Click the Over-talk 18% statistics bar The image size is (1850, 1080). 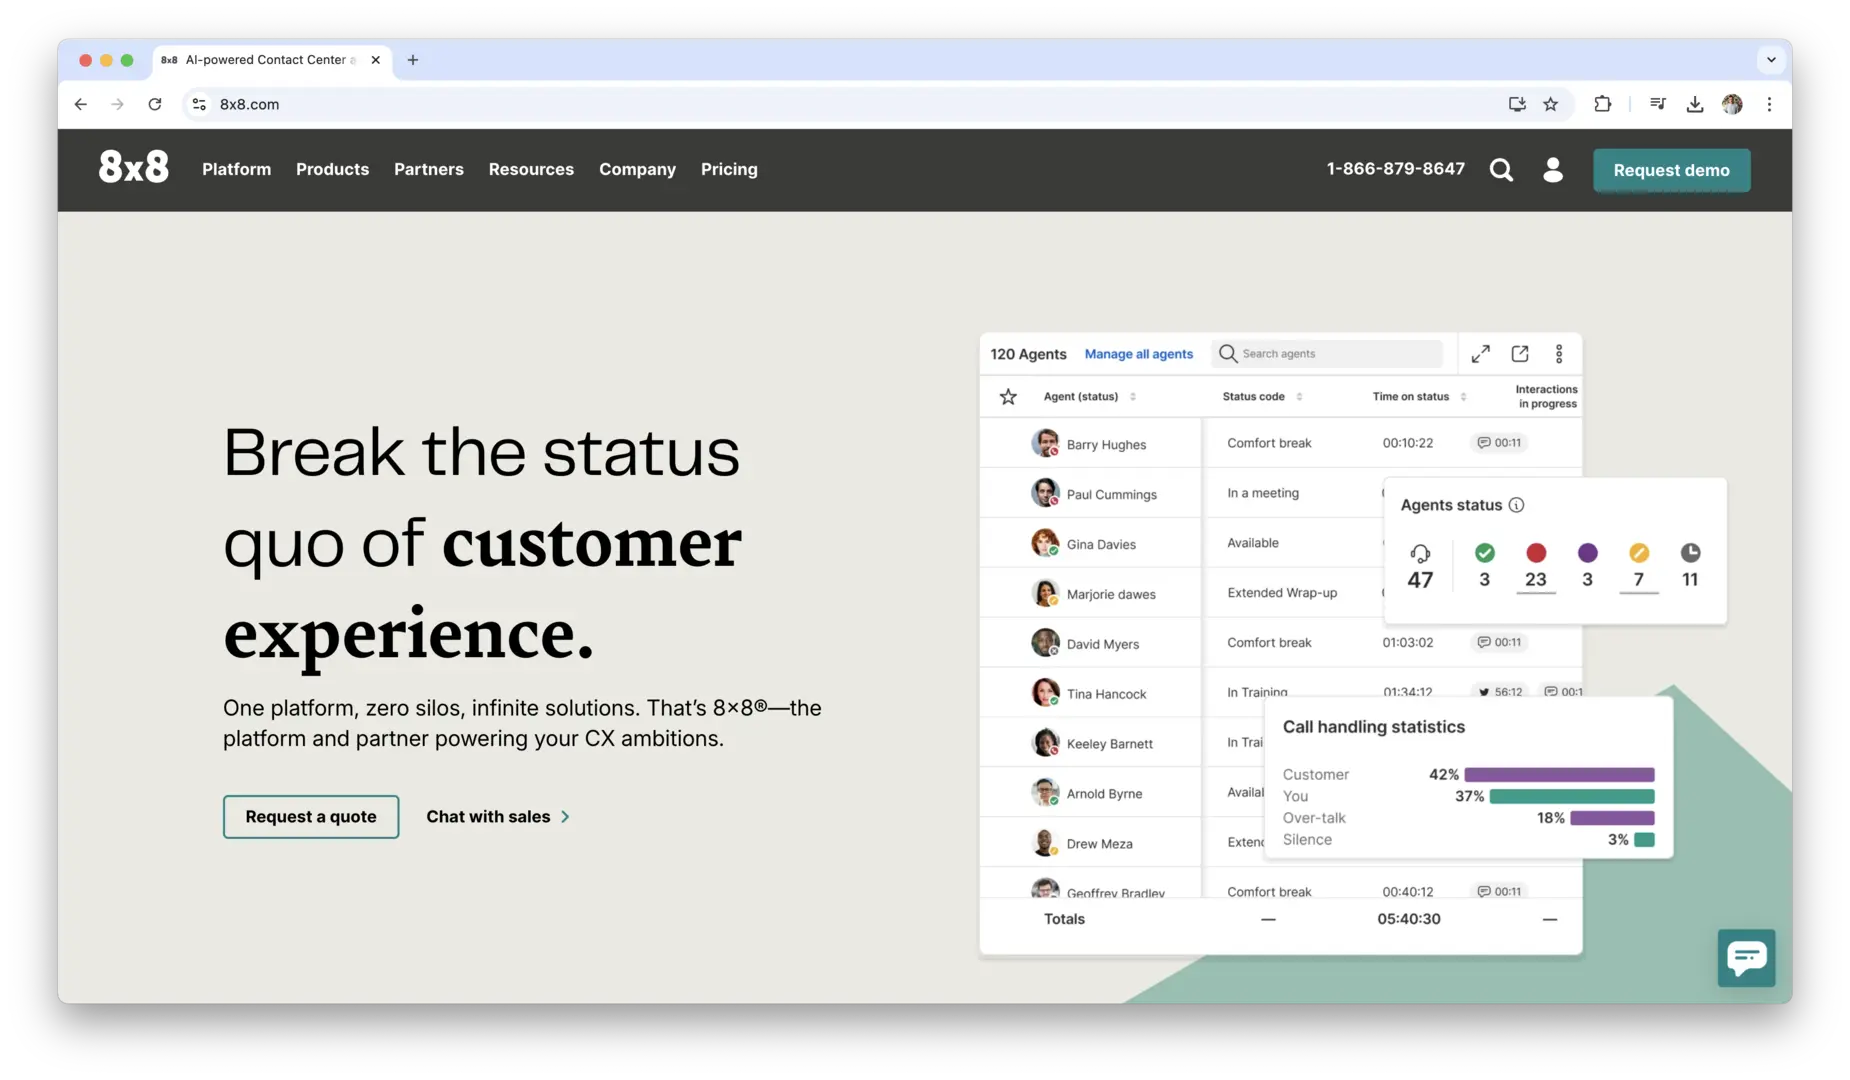(x=1612, y=818)
